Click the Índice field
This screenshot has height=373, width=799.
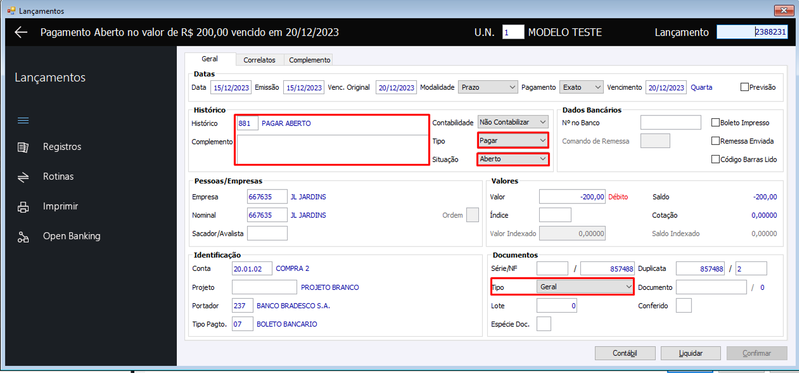point(555,215)
